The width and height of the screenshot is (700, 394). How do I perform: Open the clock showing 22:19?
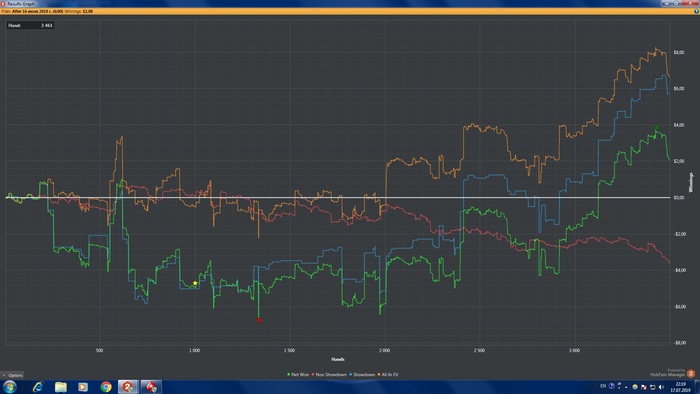680,386
